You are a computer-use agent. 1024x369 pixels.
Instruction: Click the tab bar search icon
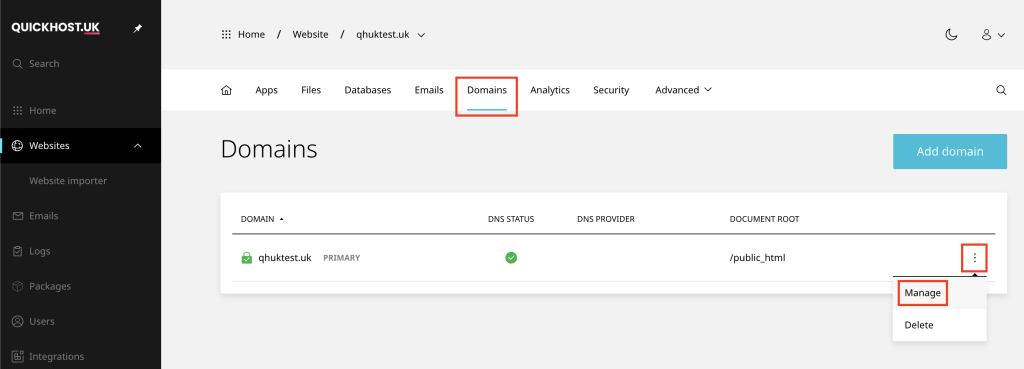(1001, 90)
